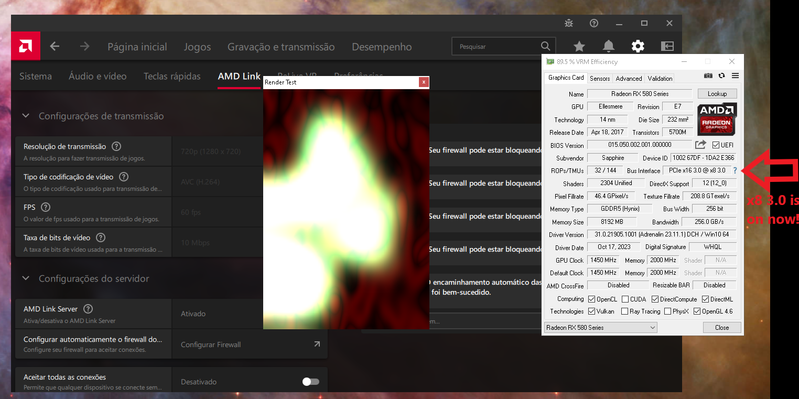
Task: Click the BIOS export share icon
Action: coord(701,145)
